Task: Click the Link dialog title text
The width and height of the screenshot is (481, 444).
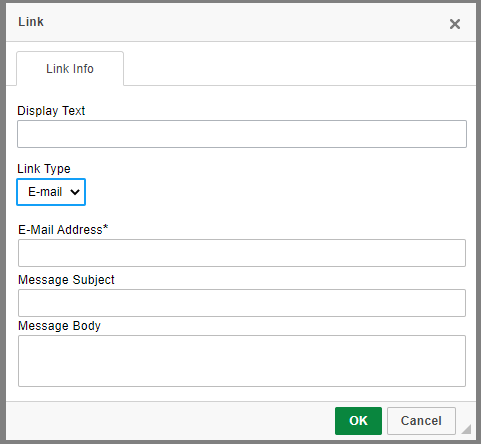Action: coord(31,22)
